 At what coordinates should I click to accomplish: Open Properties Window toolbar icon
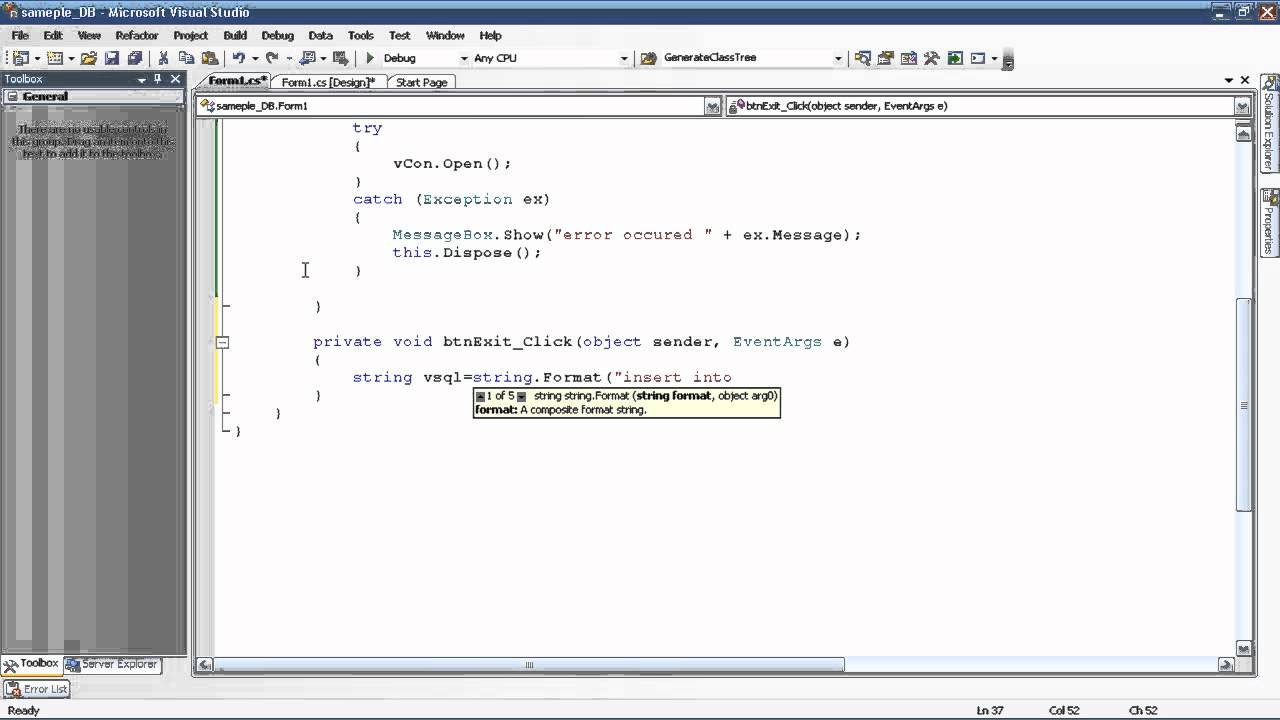pos(886,58)
